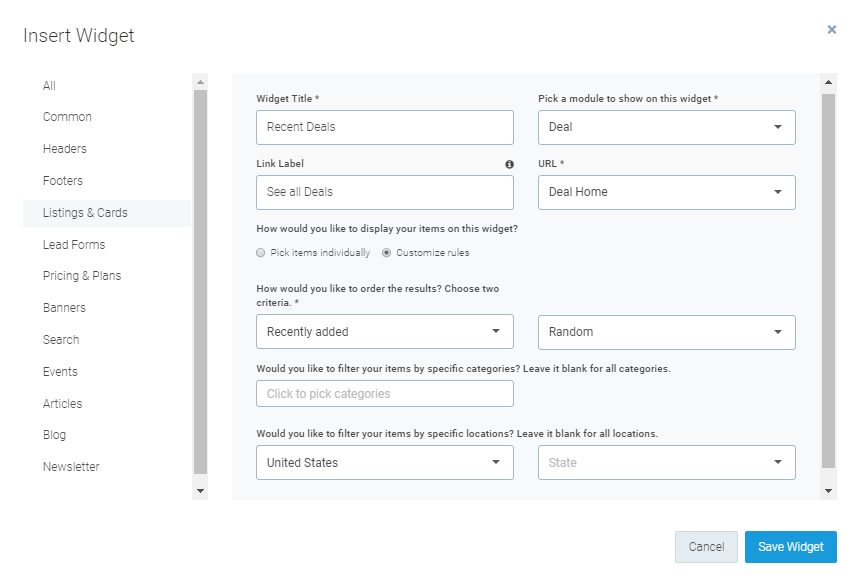Open the State selection dropdown
This screenshot has height=585, width=857.
click(666, 462)
